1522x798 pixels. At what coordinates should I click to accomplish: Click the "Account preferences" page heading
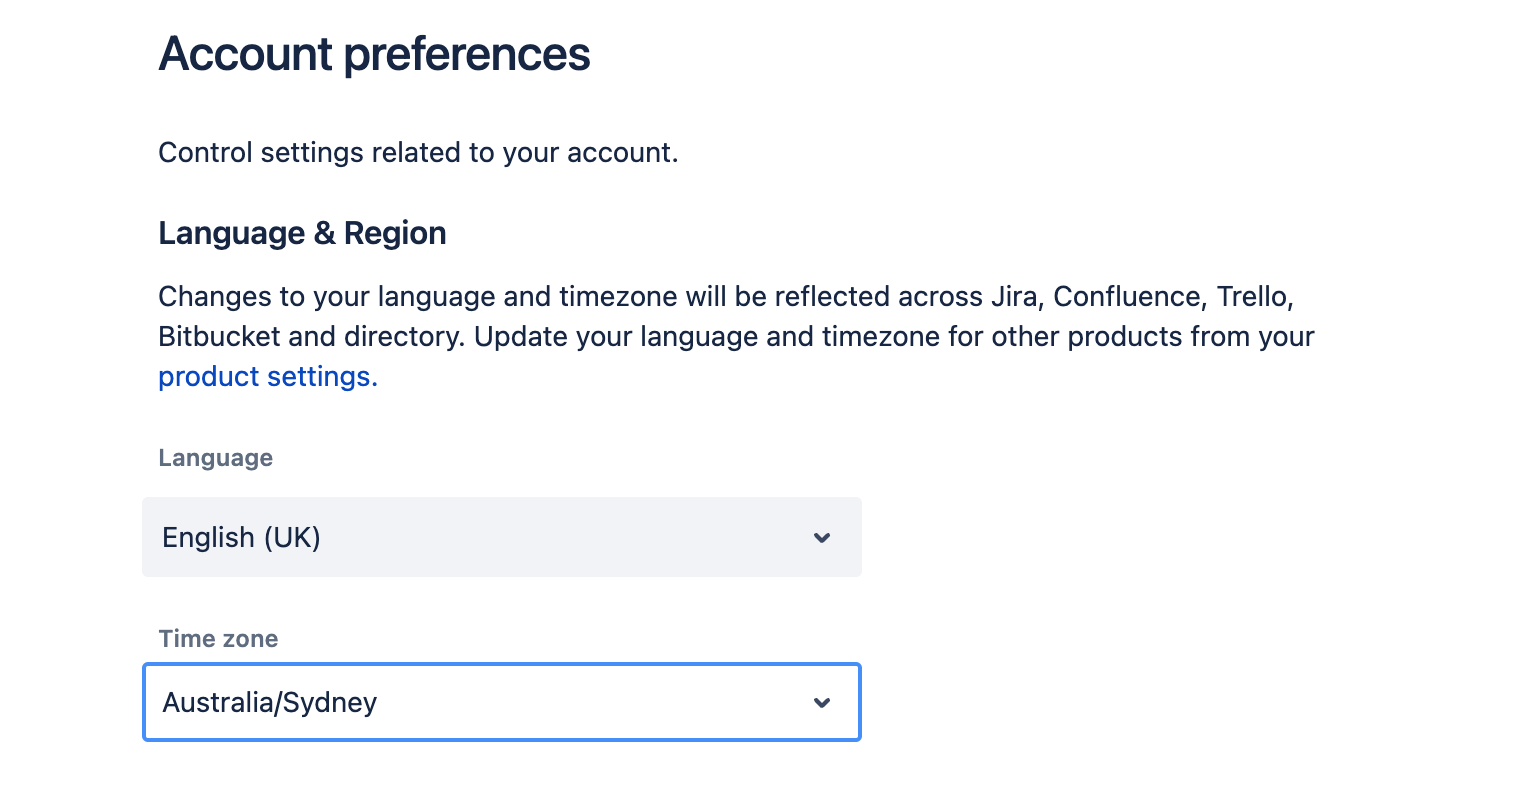click(374, 54)
